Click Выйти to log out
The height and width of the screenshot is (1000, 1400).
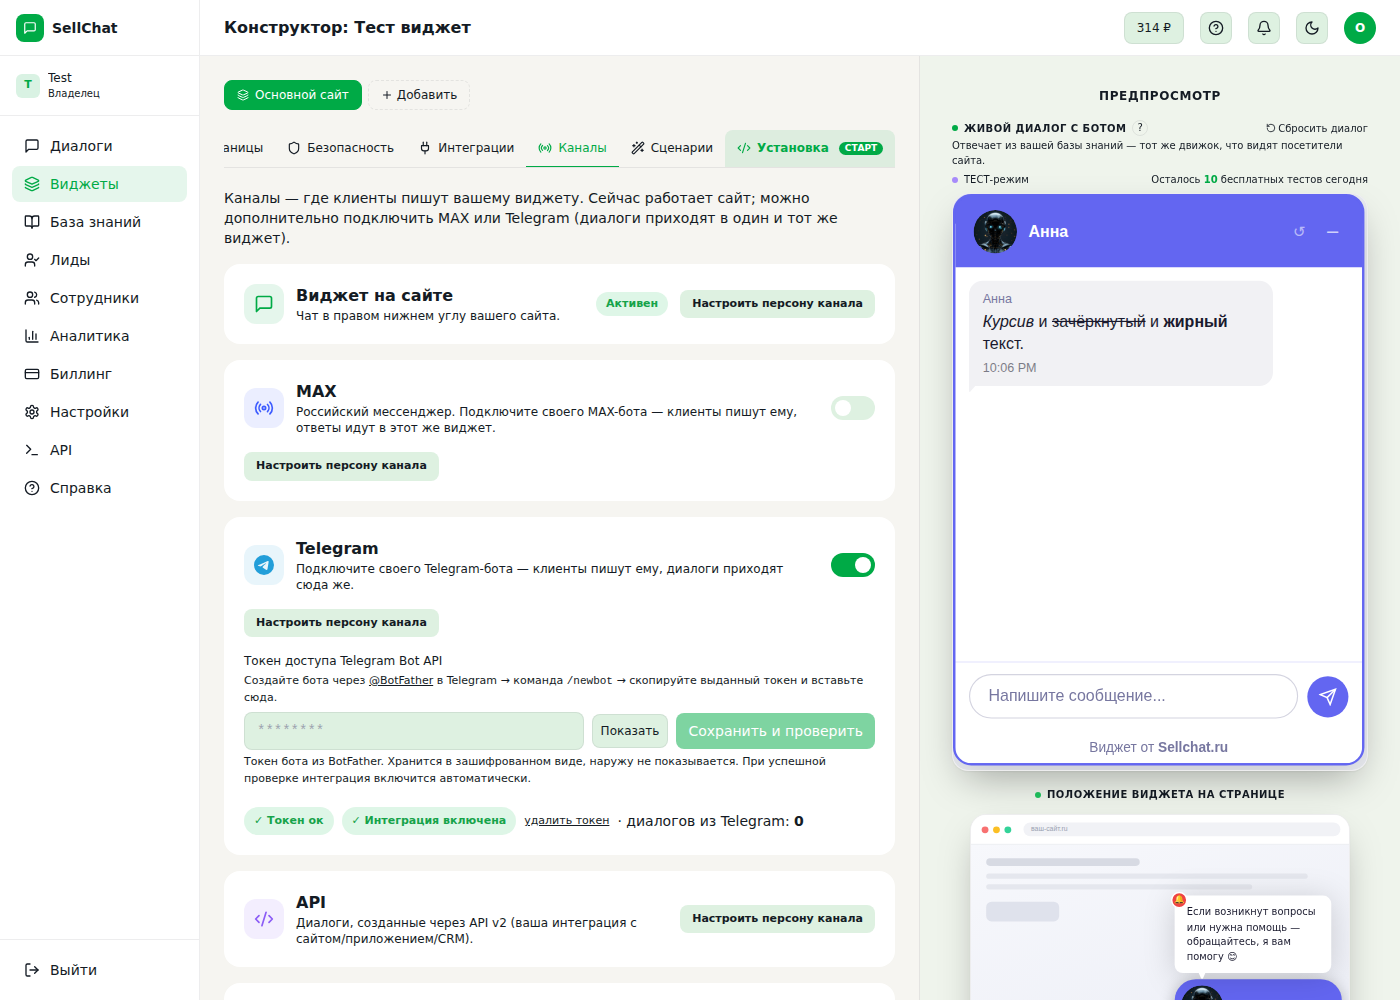point(99,970)
